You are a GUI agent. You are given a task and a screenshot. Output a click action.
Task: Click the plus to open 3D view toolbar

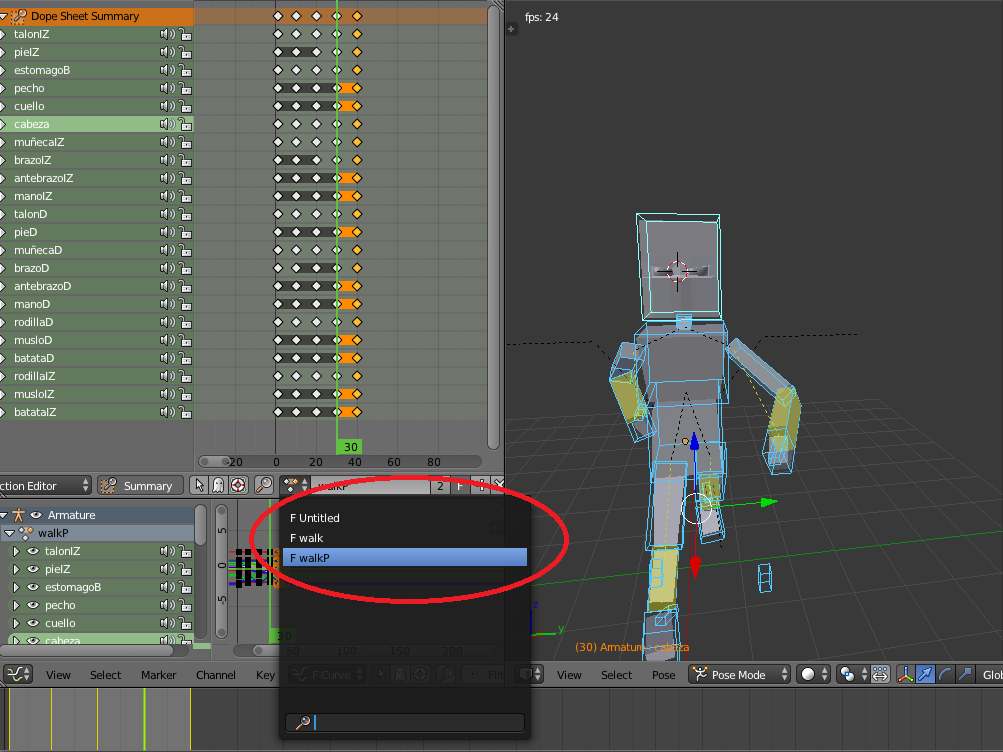coord(511,29)
